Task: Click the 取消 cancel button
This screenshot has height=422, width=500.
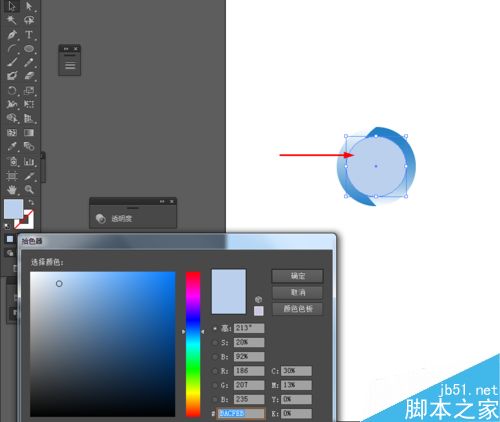Action: tap(297, 292)
